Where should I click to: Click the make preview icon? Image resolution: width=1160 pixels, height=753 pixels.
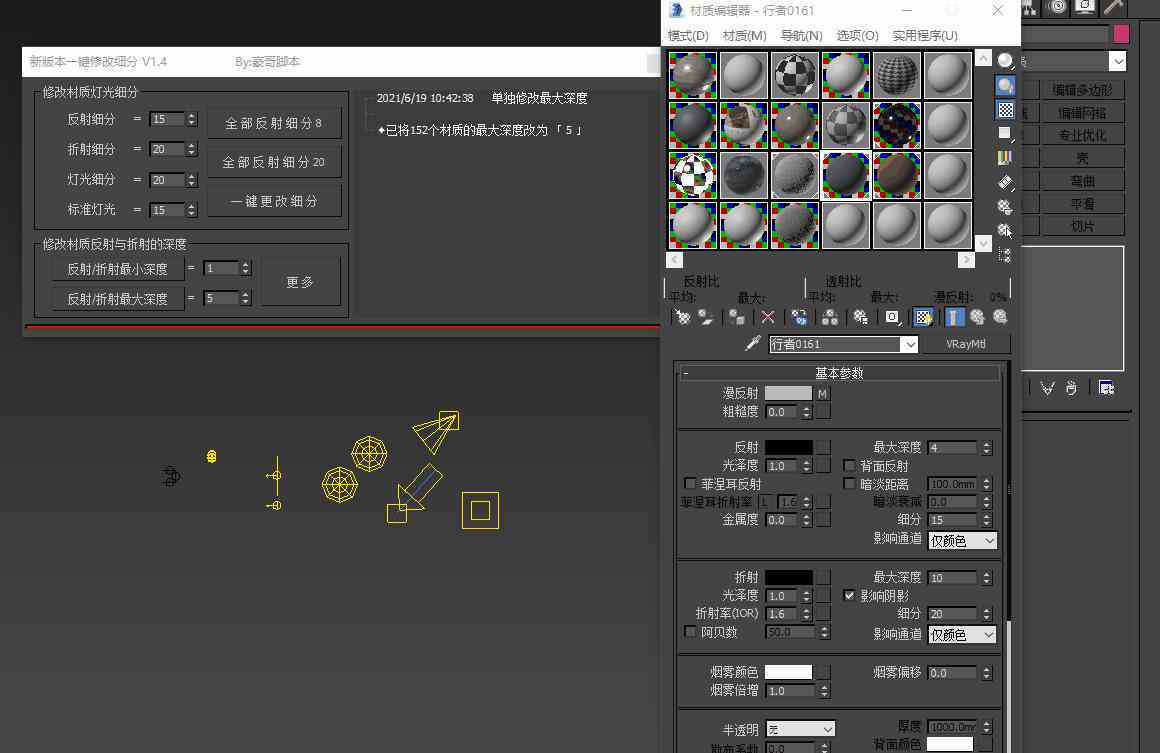click(1005, 182)
